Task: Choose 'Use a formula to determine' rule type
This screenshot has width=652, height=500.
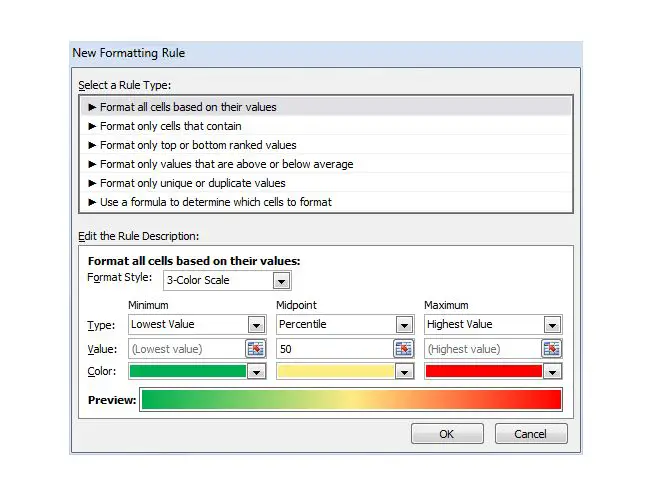Action: click(x=326, y=202)
